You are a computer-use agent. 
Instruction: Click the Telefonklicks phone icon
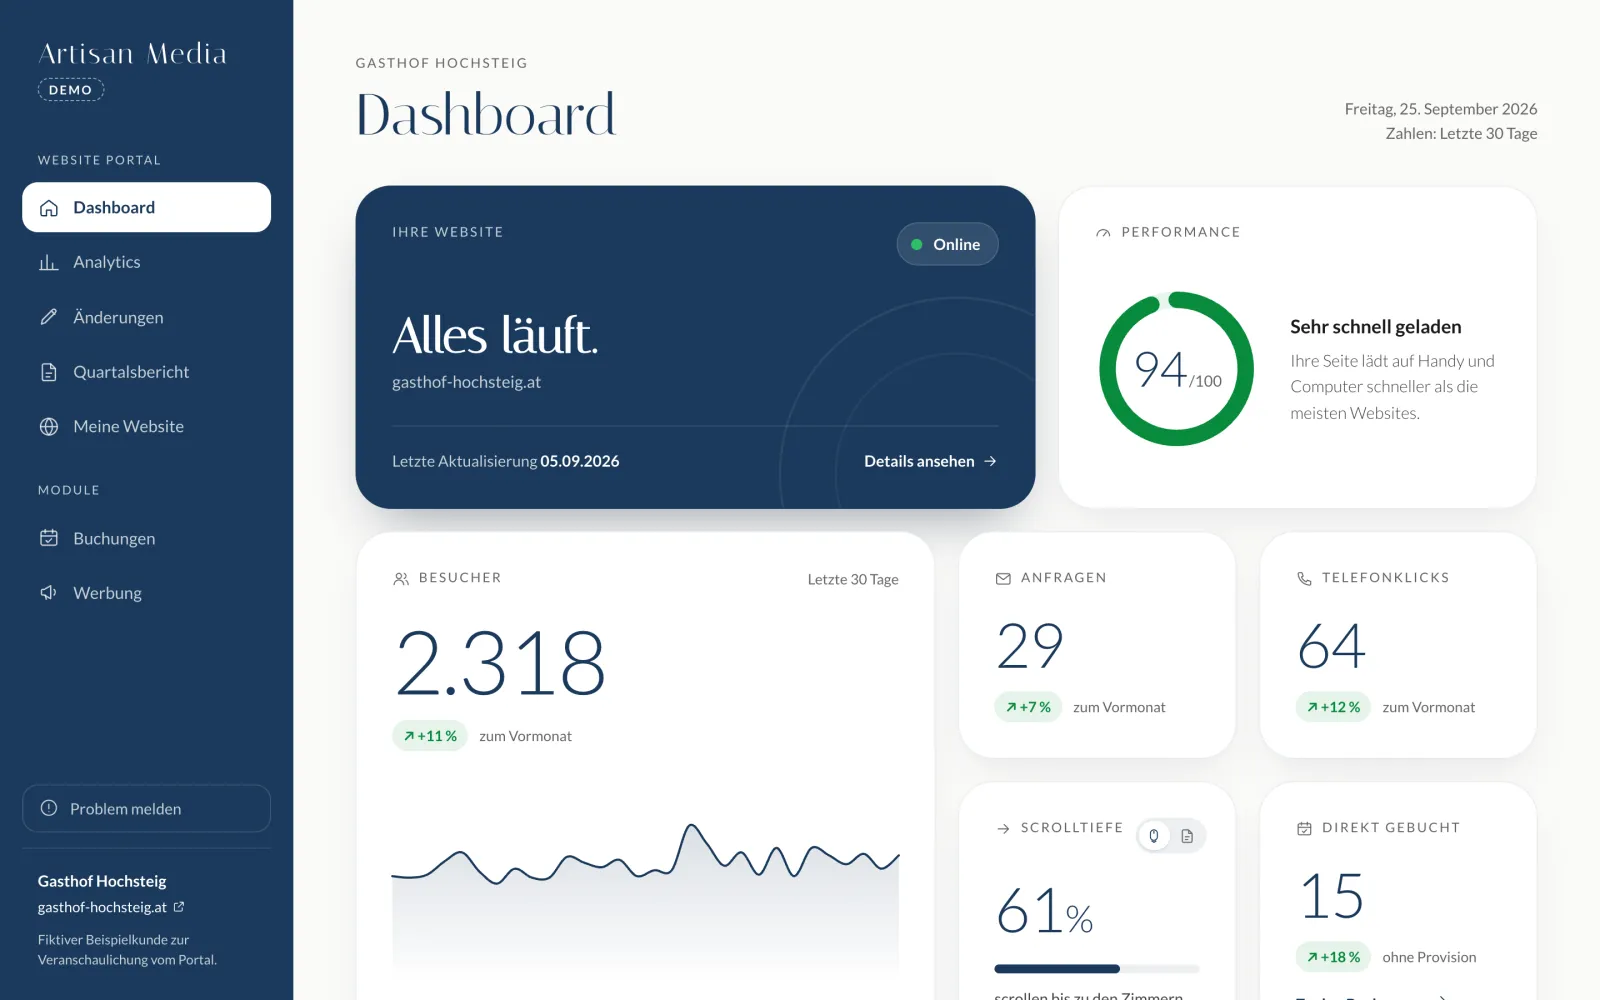pos(1304,579)
